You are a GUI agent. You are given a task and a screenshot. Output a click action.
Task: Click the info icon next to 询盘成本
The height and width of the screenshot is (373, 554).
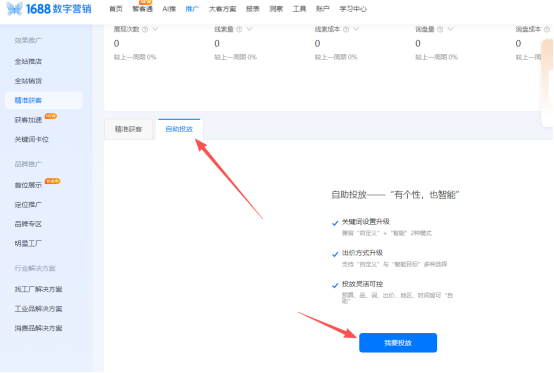[x=547, y=29]
